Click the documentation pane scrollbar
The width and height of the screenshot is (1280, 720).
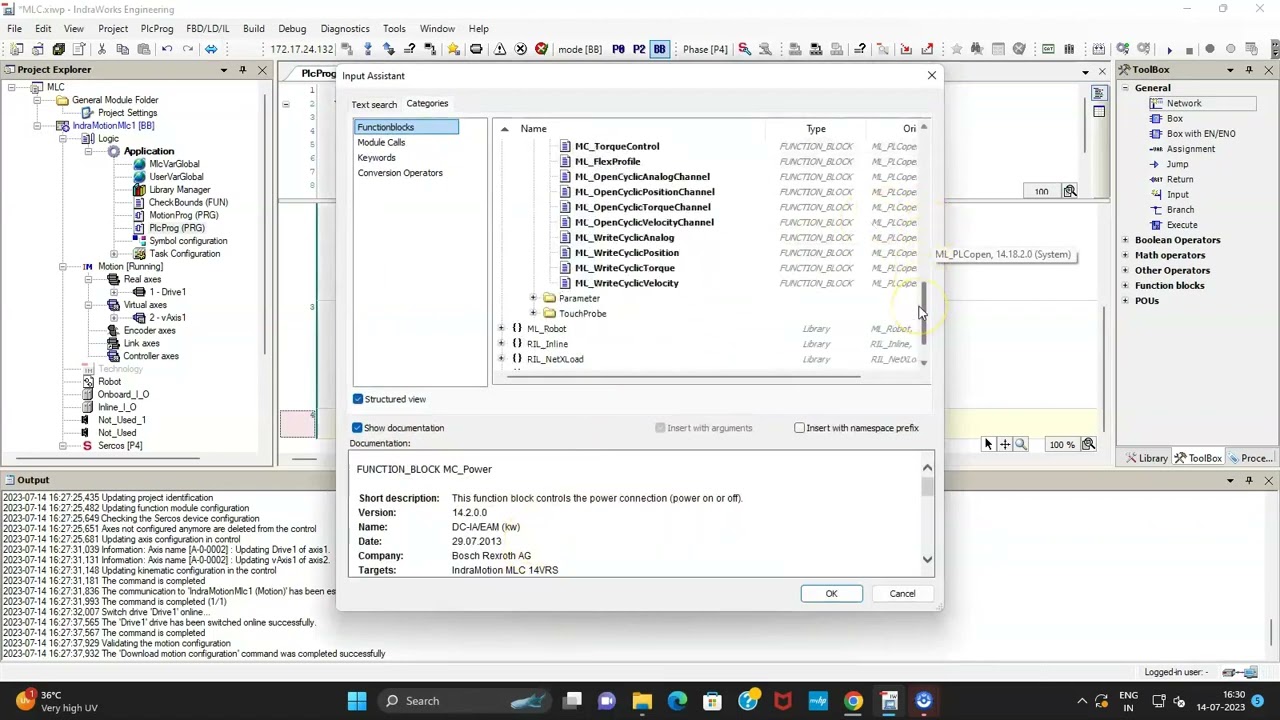point(927,487)
